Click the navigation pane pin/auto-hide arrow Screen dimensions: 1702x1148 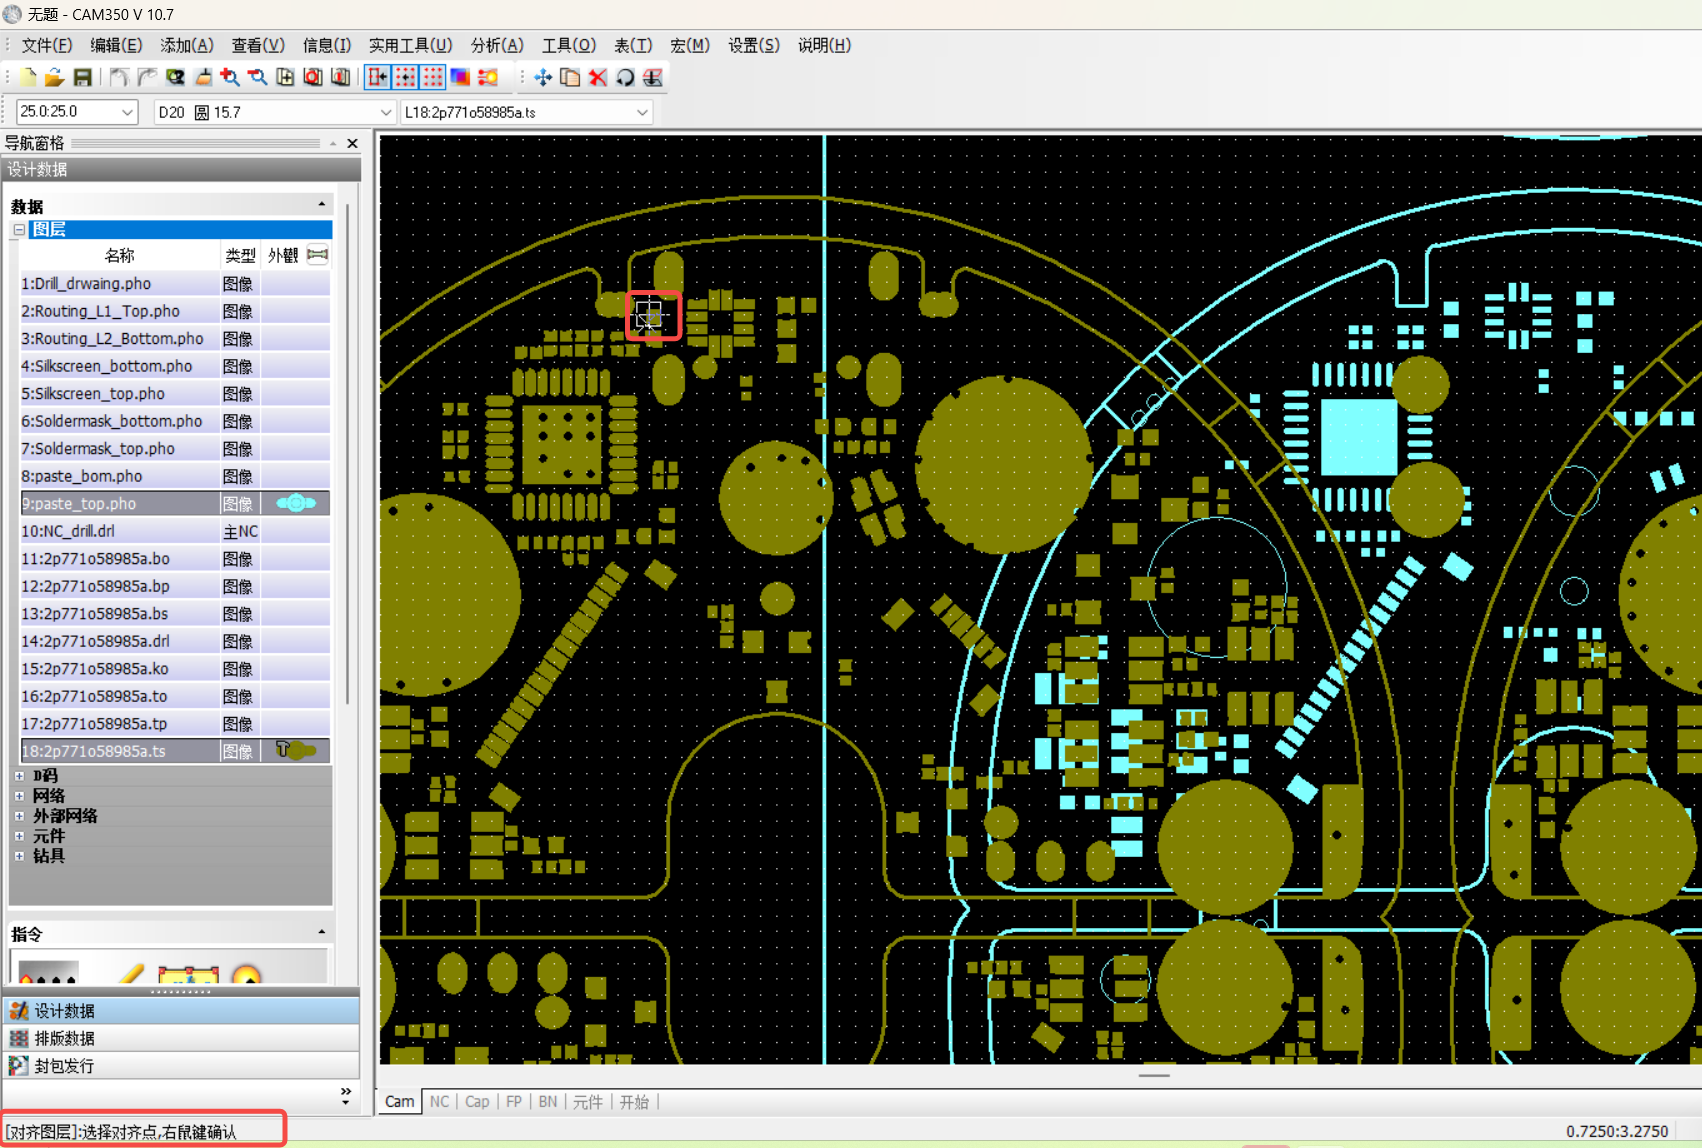pyautogui.click(x=333, y=143)
